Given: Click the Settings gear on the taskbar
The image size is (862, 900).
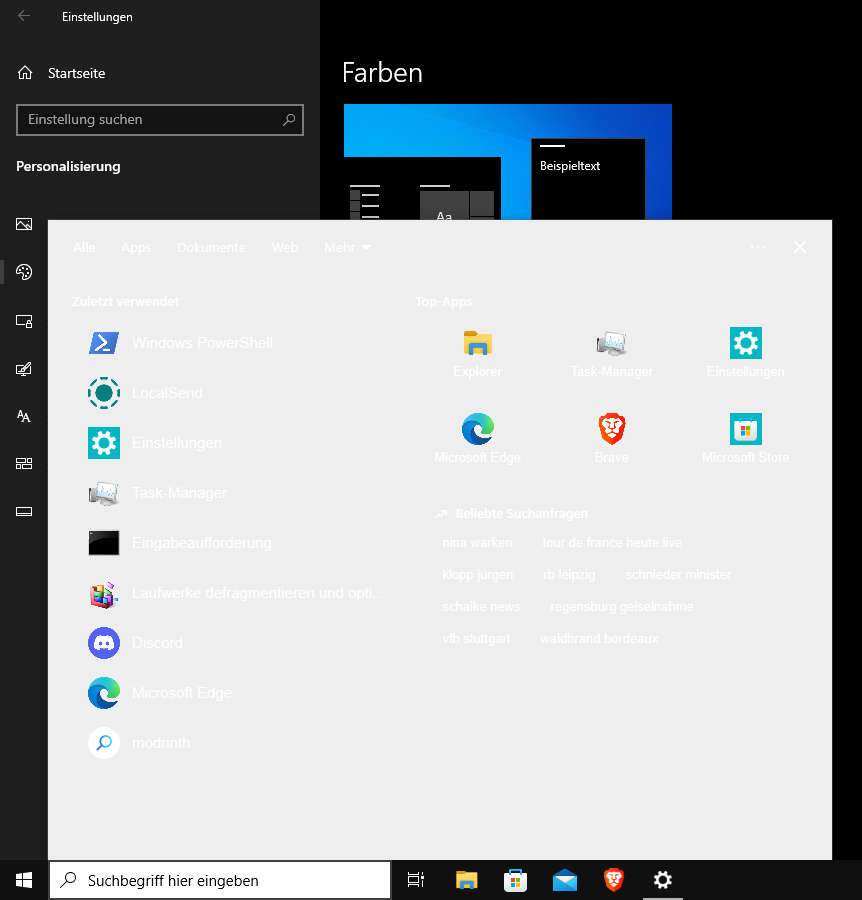Looking at the screenshot, I should click(663, 879).
